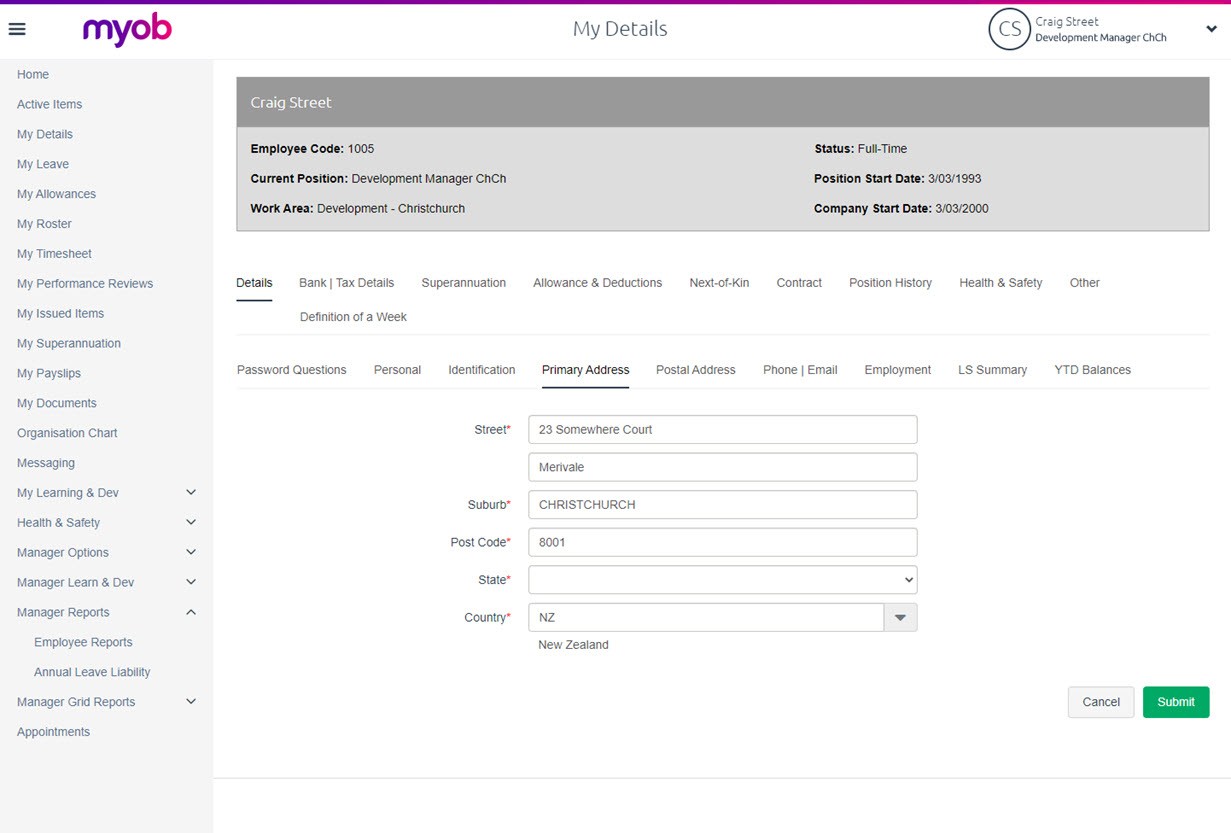Viewport: 1231px width, 833px height.
Task: Click the Post Code input field
Action: [x=722, y=542]
